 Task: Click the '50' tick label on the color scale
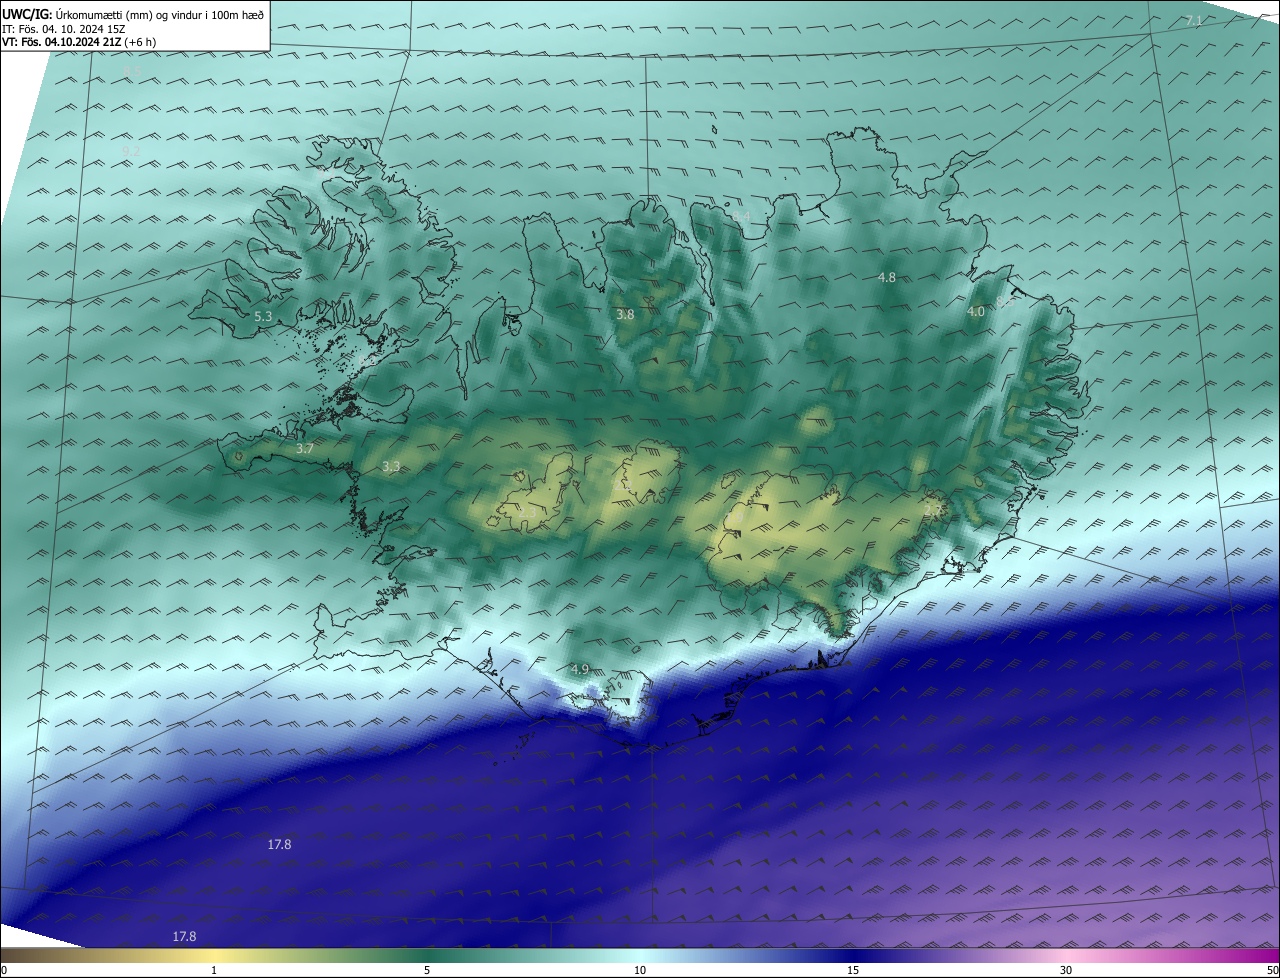(1272, 970)
